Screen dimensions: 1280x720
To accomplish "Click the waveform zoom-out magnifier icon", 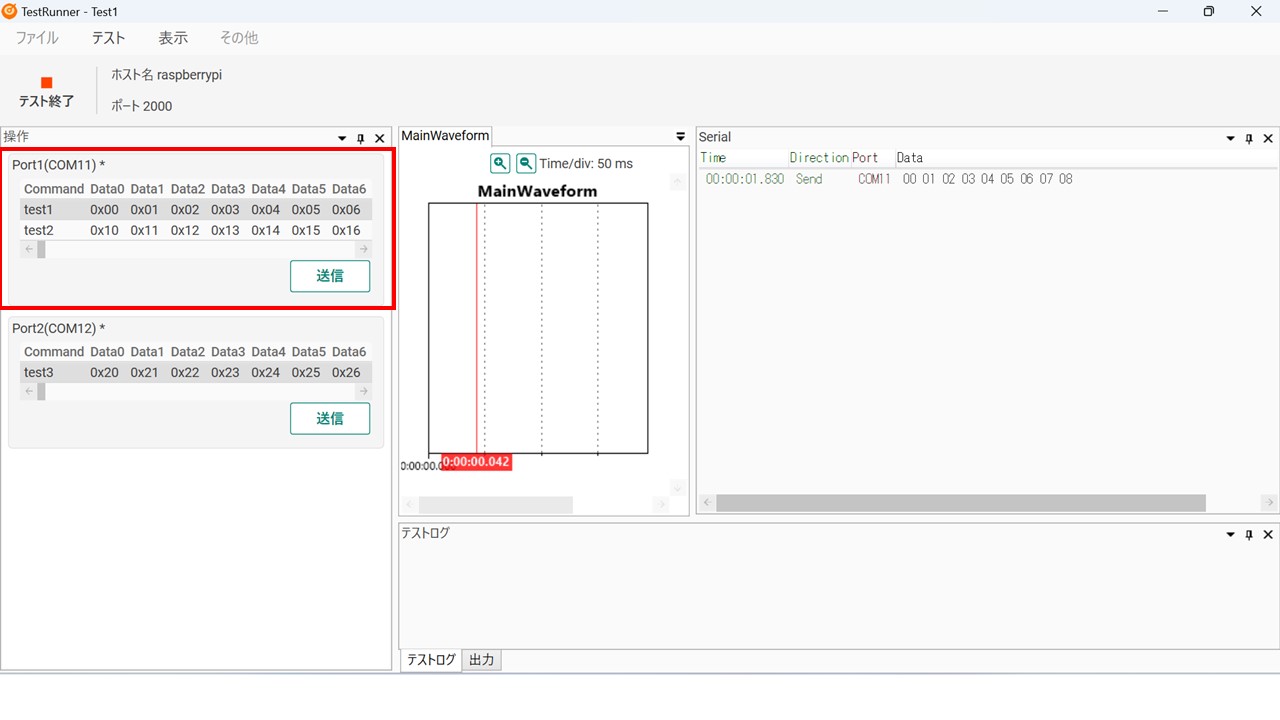I will point(525,164).
